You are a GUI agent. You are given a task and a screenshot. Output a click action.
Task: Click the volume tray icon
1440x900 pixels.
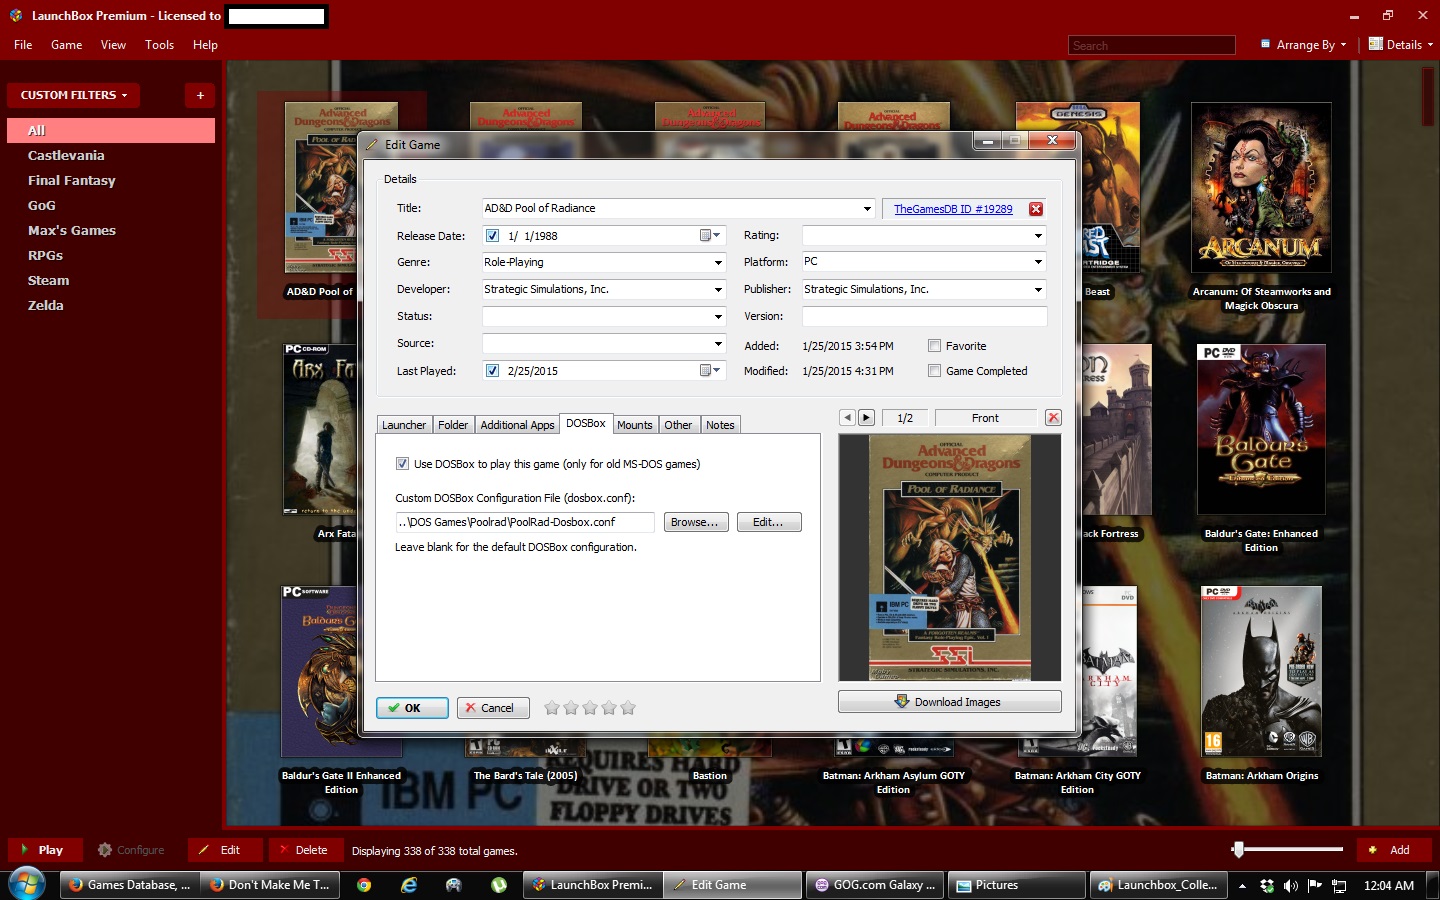coord(1291,886)
